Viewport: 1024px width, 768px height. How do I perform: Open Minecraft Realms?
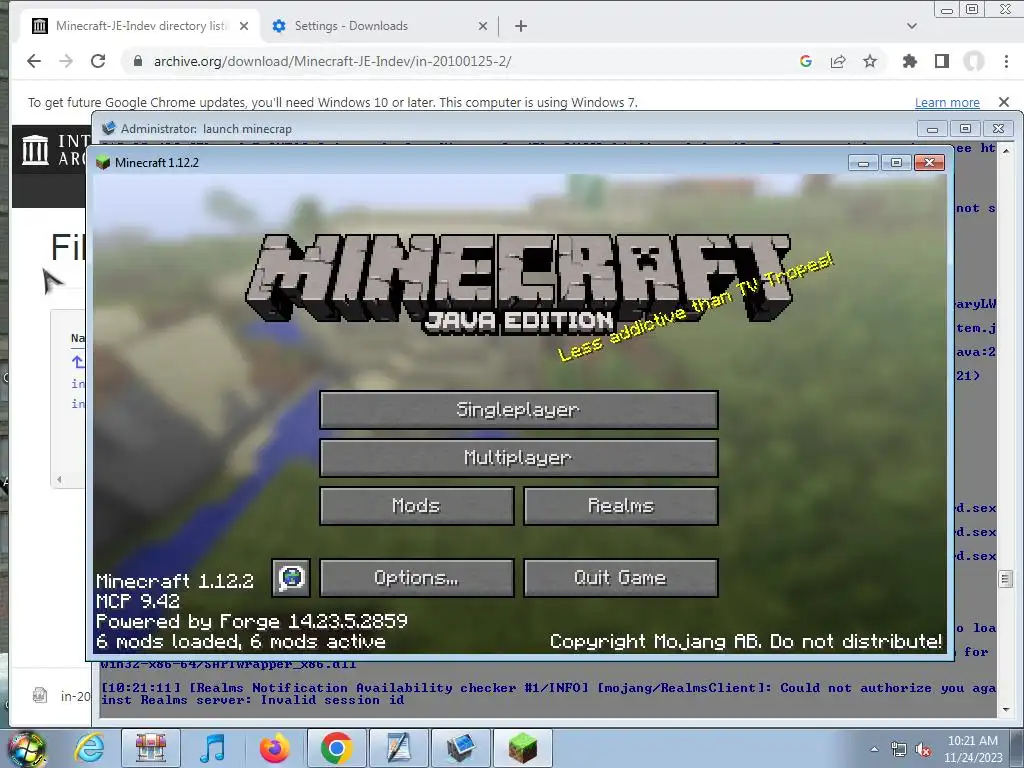pos(620,505)
